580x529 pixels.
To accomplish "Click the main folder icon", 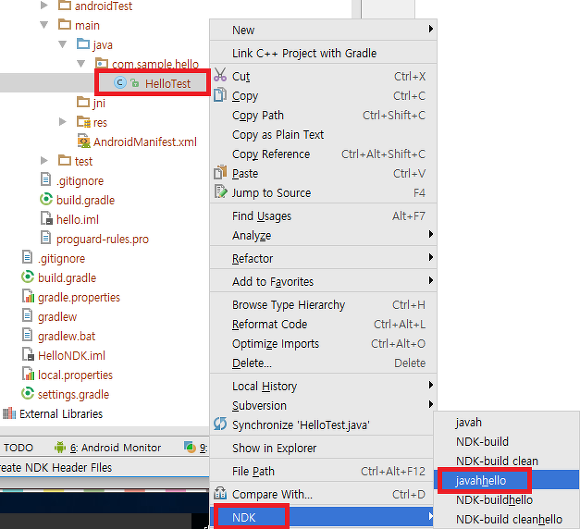I will pos(65,24).
